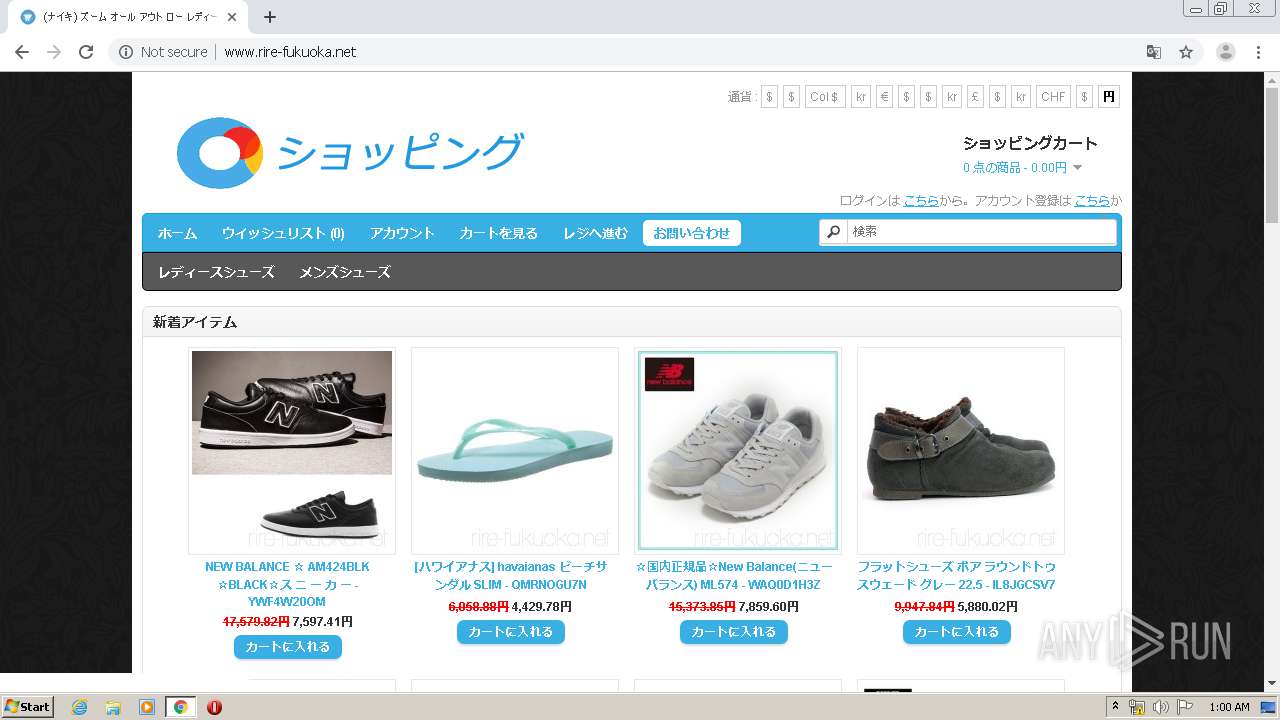Open the Start menu
The height and width of the screenshot is (720, 1280).
click(27, 707)
